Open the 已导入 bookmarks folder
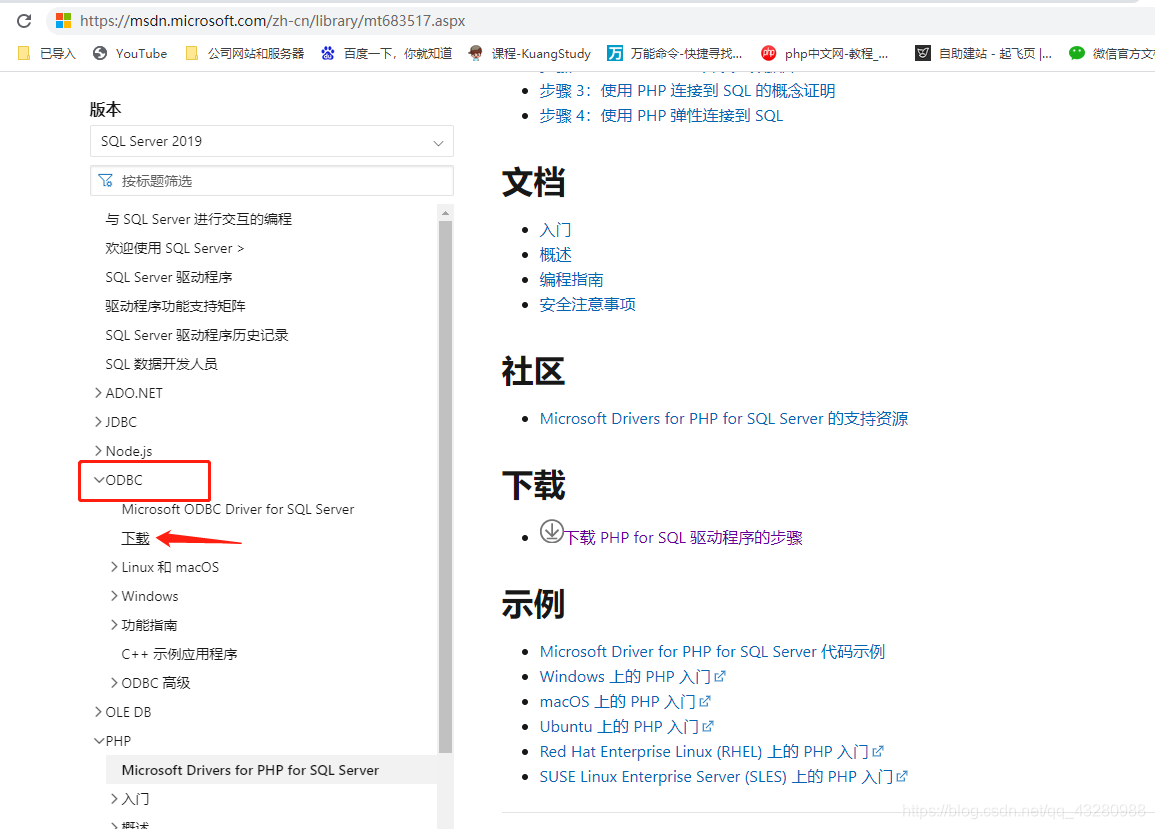The height and width of the screenshot is (829, 1155). 46,53
